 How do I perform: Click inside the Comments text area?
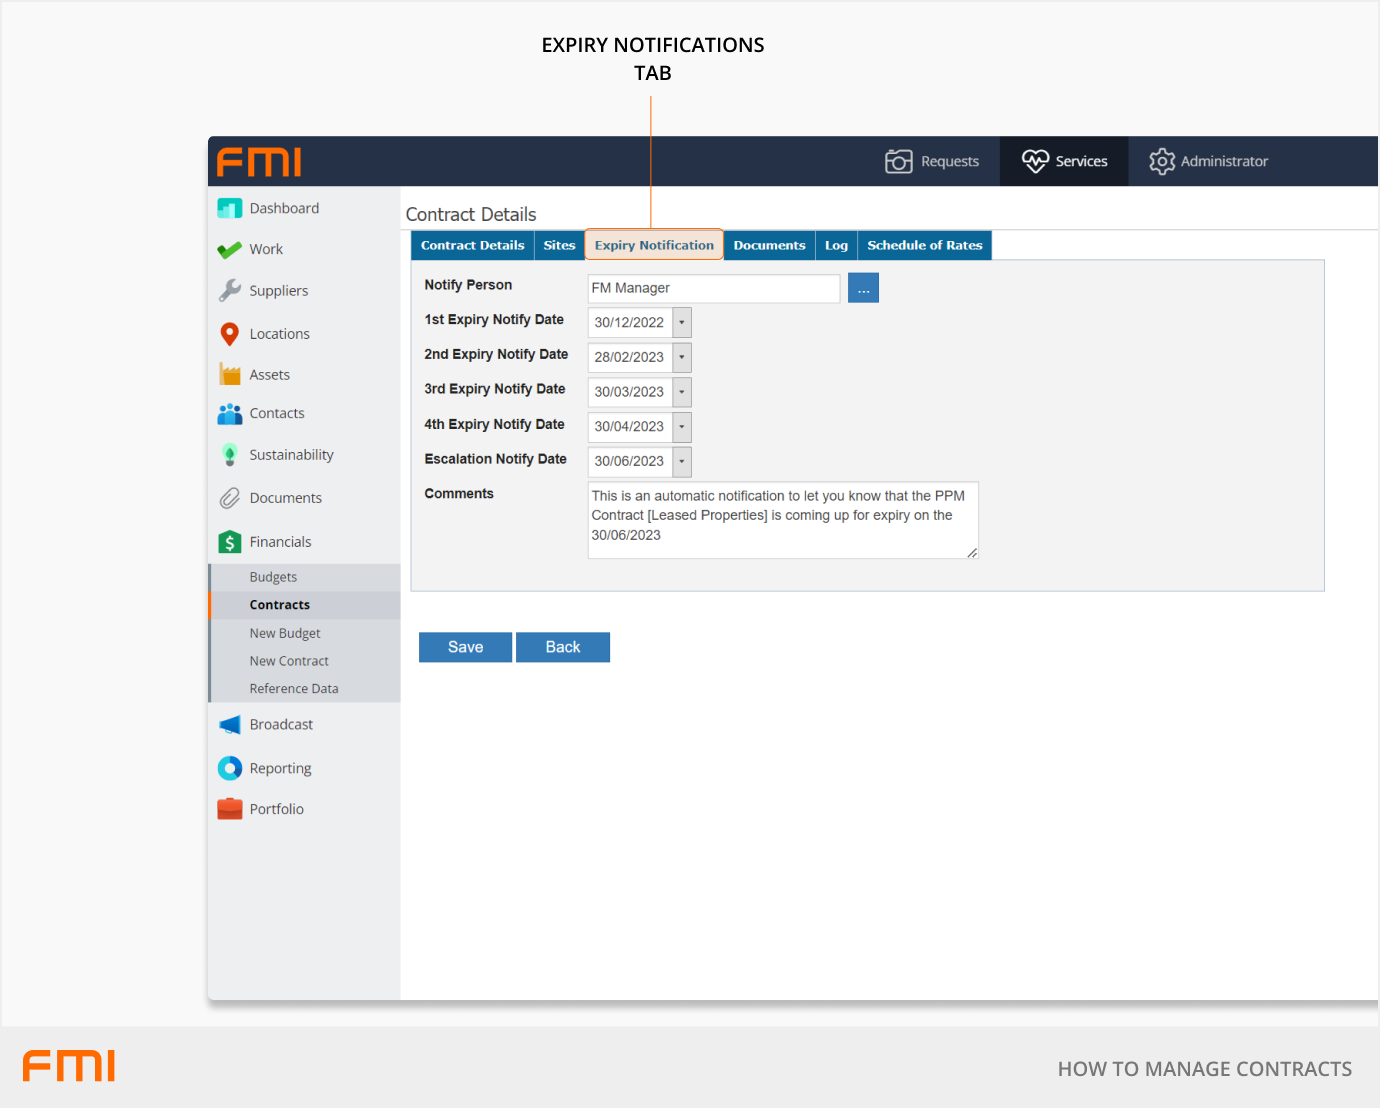(782, 520)
